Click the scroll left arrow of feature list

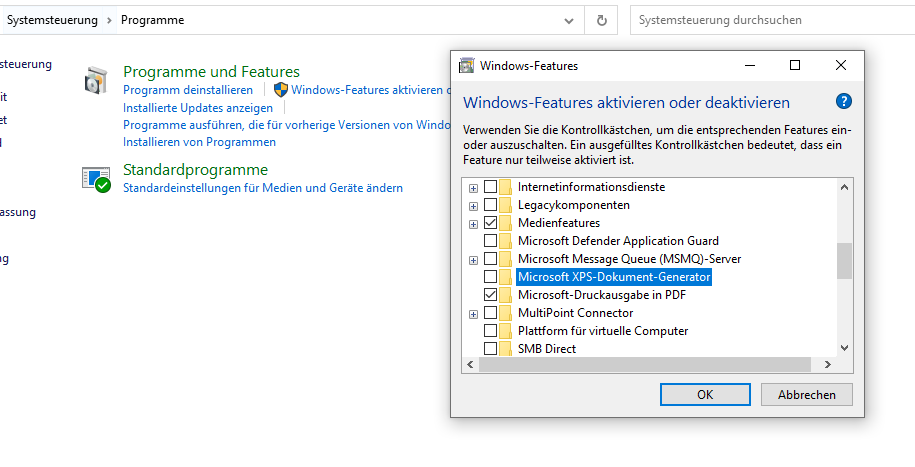[x=470, y=364]
